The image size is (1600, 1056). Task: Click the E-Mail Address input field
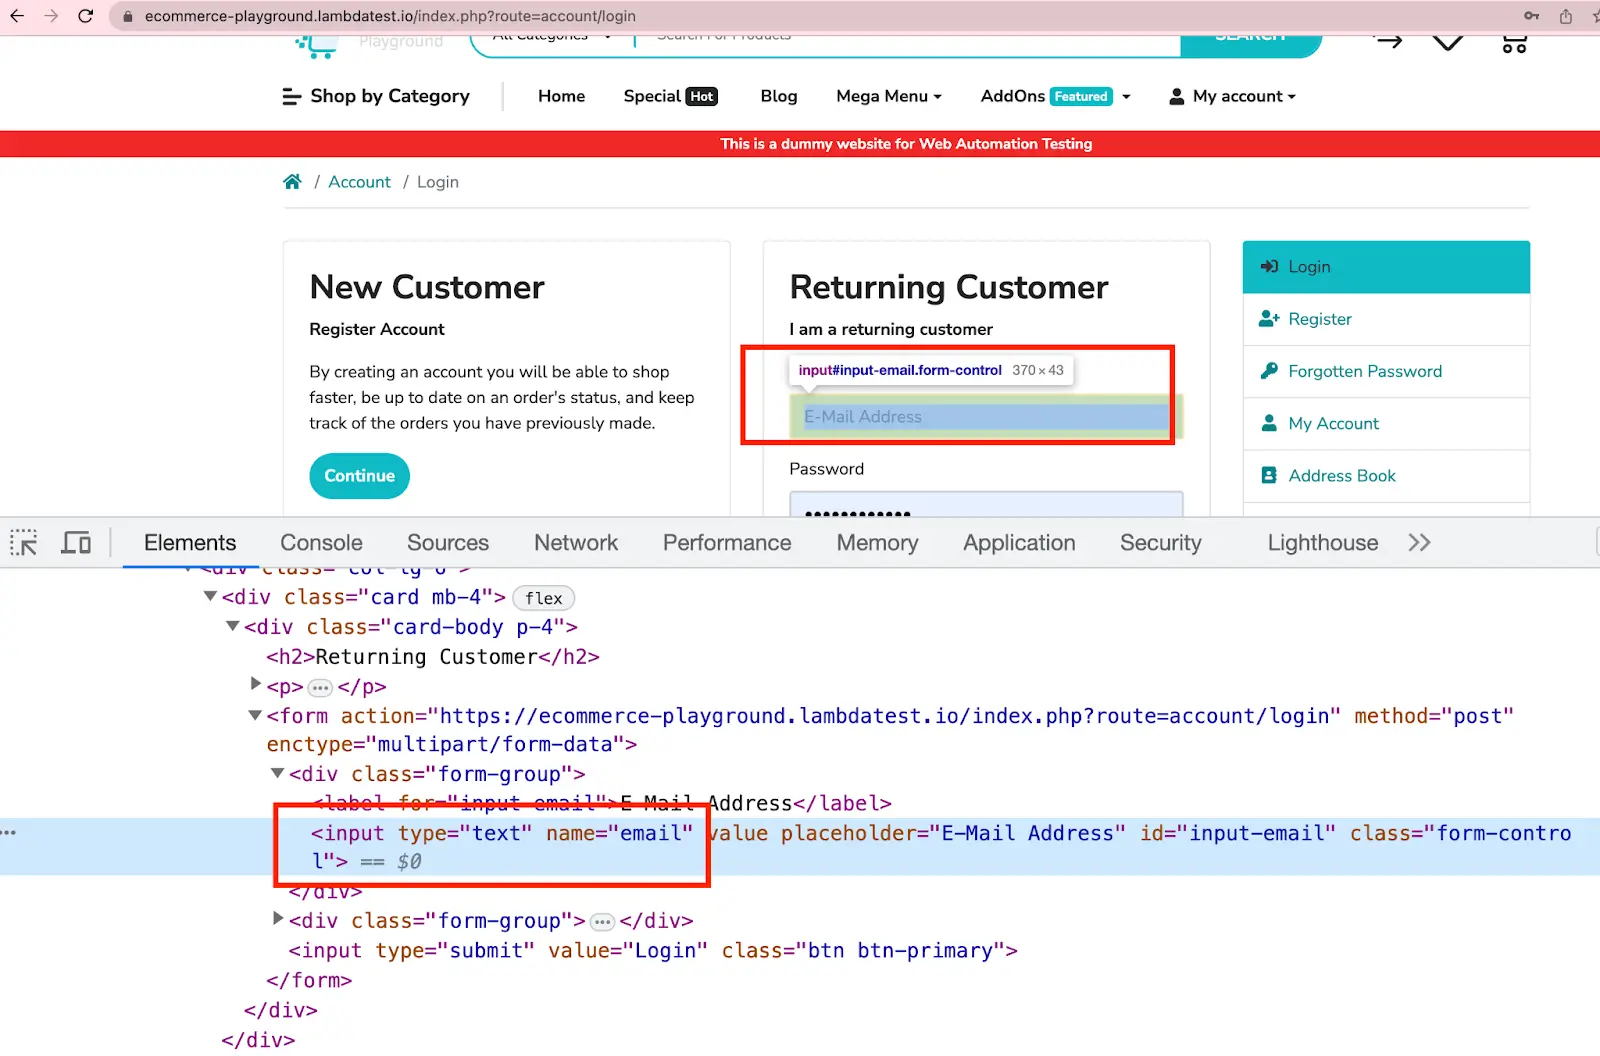click(985, 417)
